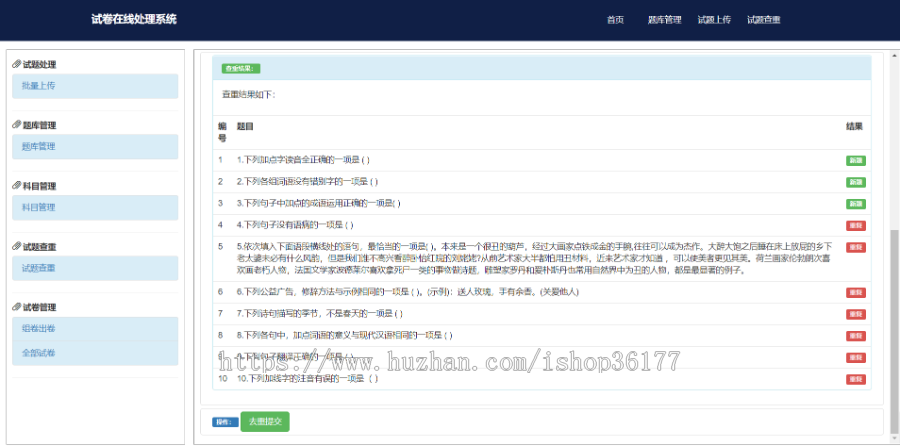The width and height of the screenshot is (900, 446).
Task: Select the row text 8.下列各句中，加点词语的意义
Action: 345,335
